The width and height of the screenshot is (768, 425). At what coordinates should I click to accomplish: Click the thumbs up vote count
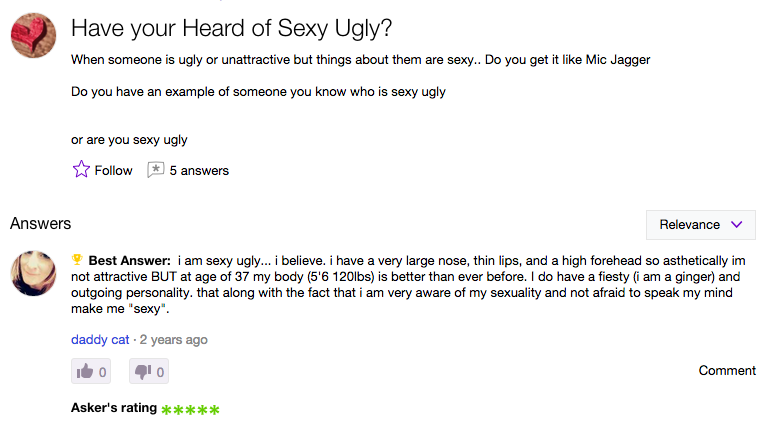(x=102, y=373)
